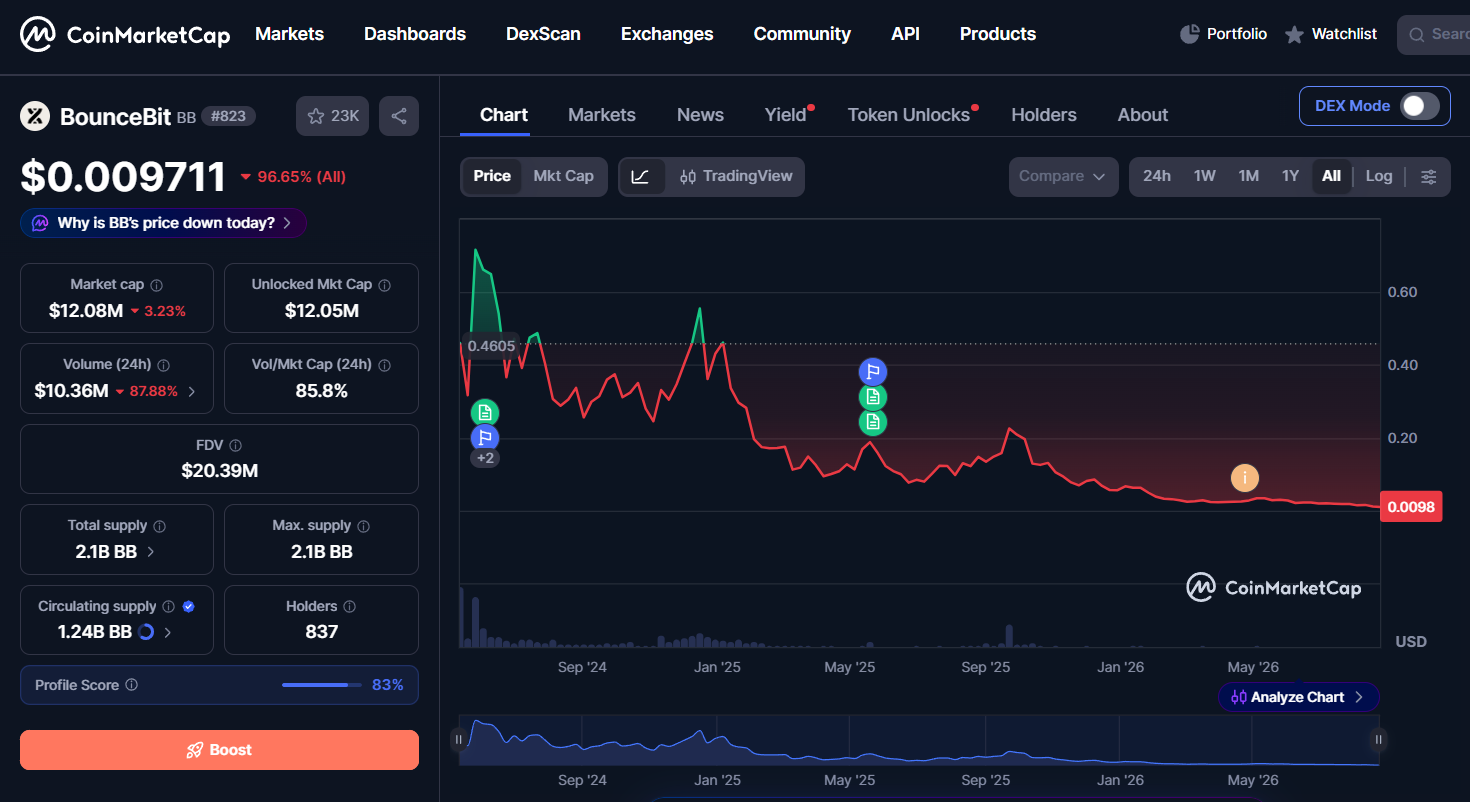Image resolution: width=1470 pixels, height=802 pixels.
Task: Select the Price view toggle
Action: pyautogui.click(x=492, y=177)
